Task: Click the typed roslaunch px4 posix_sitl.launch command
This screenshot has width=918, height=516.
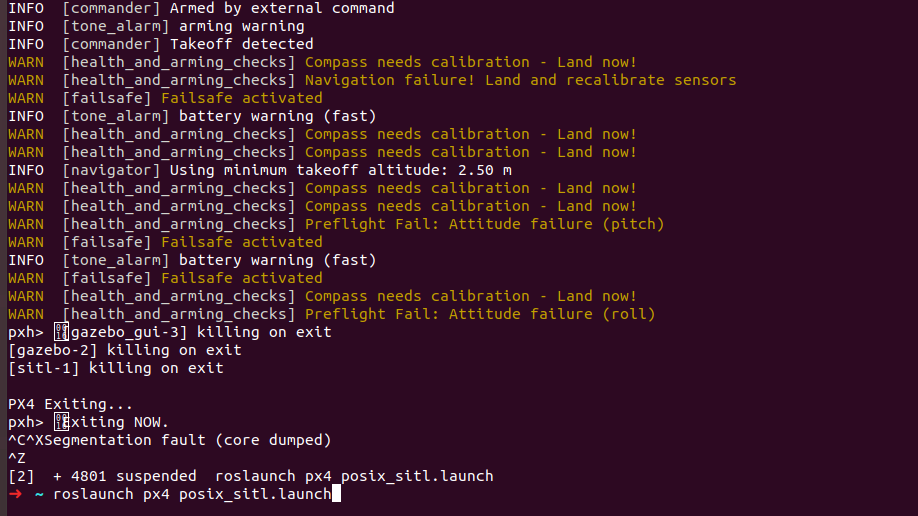Action: coord(192,494)
